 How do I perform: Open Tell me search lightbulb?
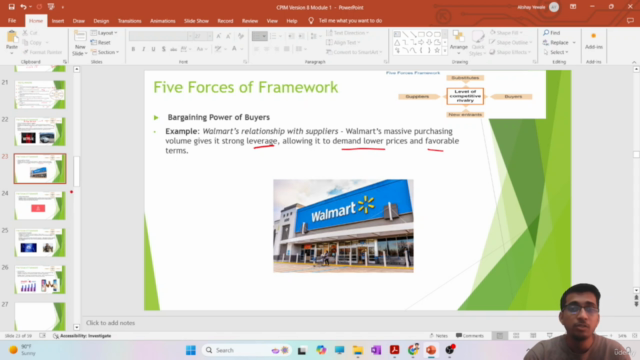pyautogui.click(x=311, y=20)
